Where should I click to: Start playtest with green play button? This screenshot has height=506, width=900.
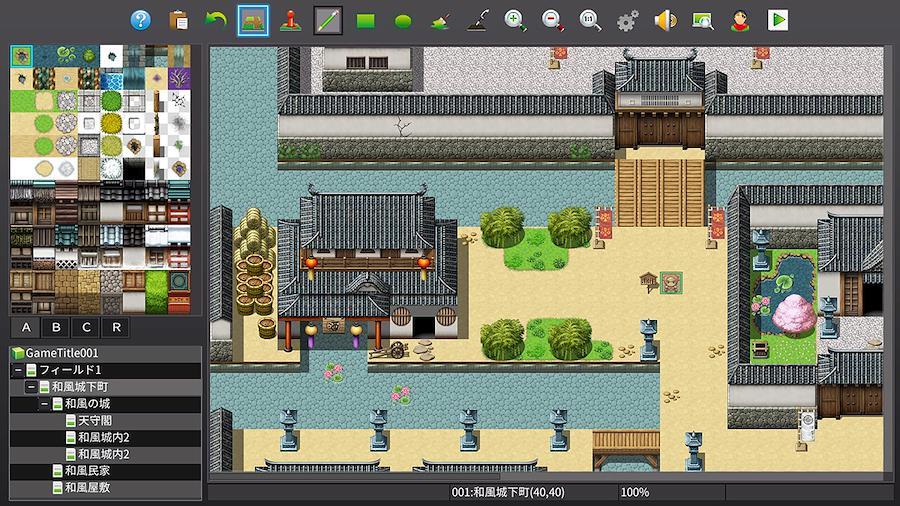pos(777,20)
